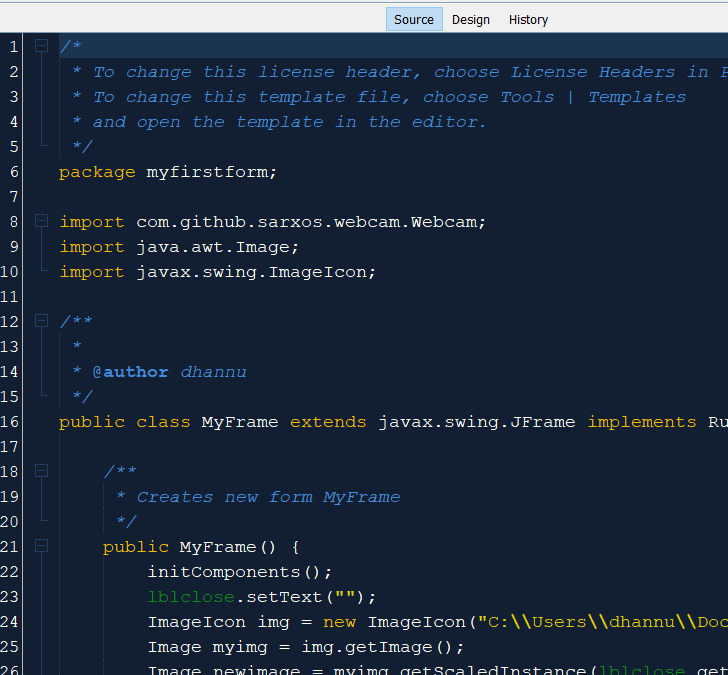Click the comment 'To change this license header'
The width and height of the screenshot is (728, 675).
click(257, 72)
